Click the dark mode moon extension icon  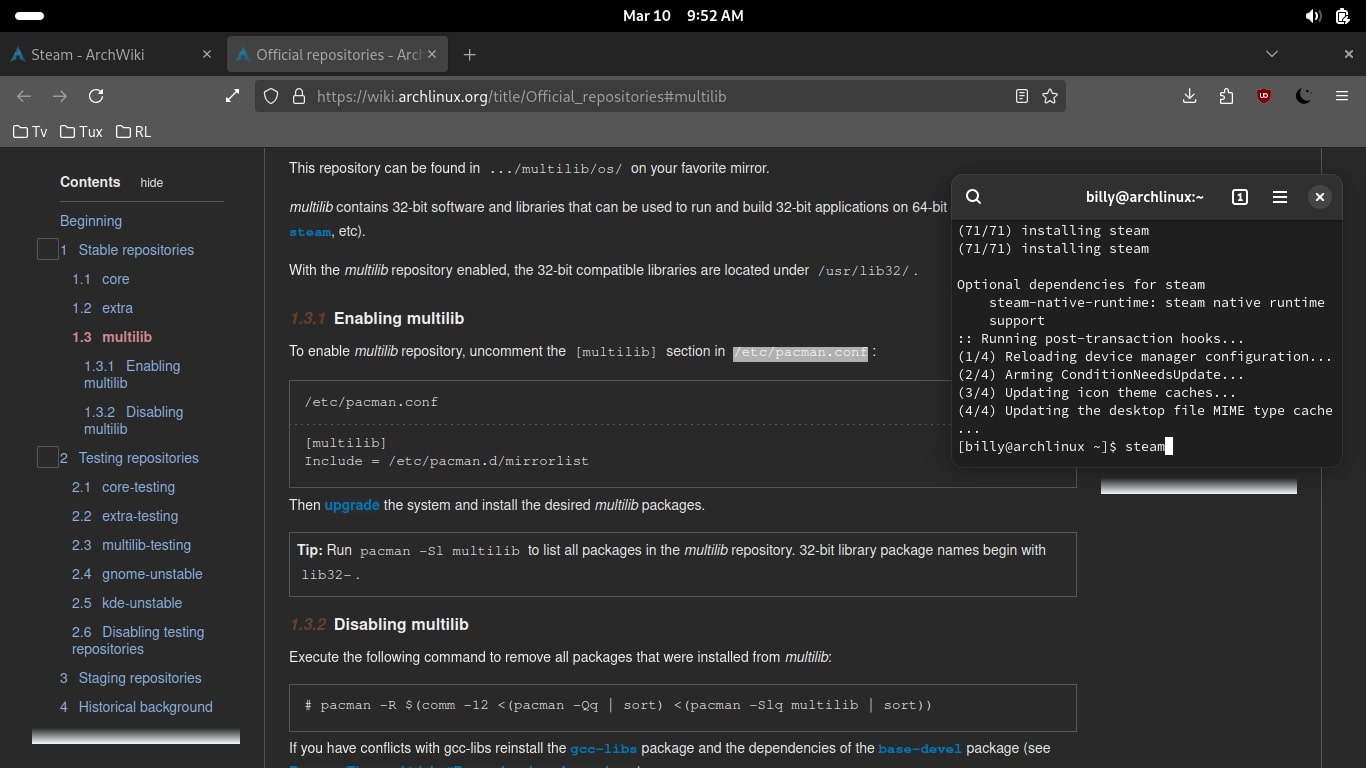click(x=1303, y=96)
